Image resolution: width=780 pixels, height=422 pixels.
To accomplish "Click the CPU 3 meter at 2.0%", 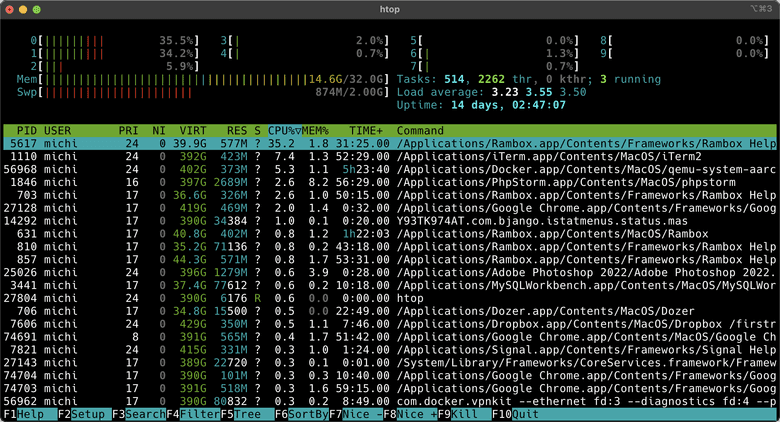I will (304, 40).
